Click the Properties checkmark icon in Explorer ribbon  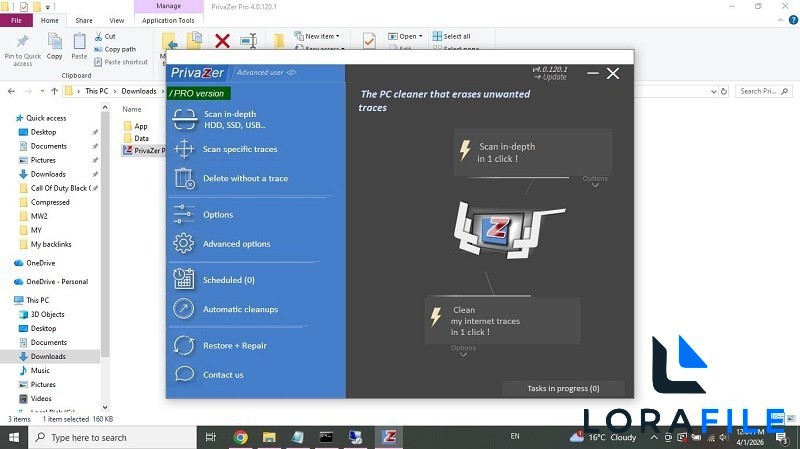369,41
